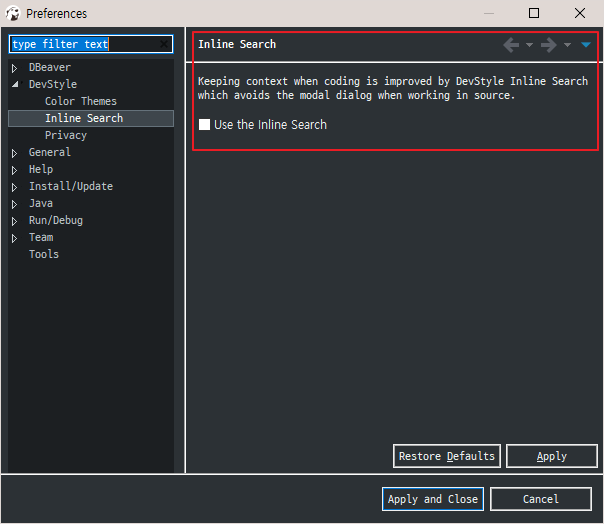Image resolution: width=604 pixels, height=524 pixels.
Task: Click Apply and Close button
Action: (x=433, y=499)
